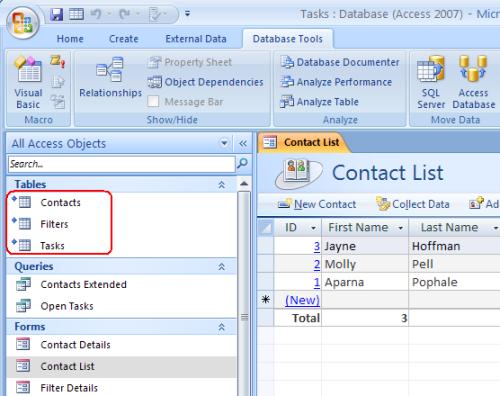This screenshot has height=396, width=500.
Task: Click the navigation pane Search box
Action: (x=122, y=164)
